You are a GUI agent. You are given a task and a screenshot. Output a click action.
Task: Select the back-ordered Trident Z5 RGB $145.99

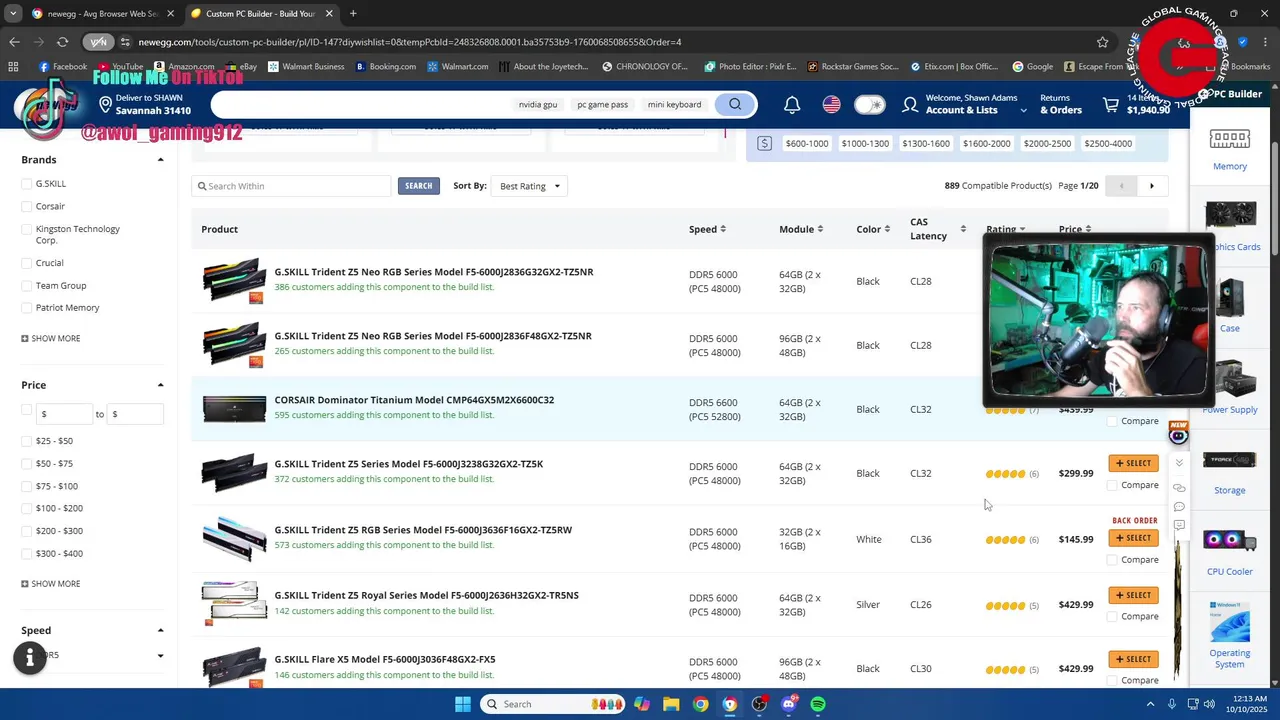point(1133,538)
